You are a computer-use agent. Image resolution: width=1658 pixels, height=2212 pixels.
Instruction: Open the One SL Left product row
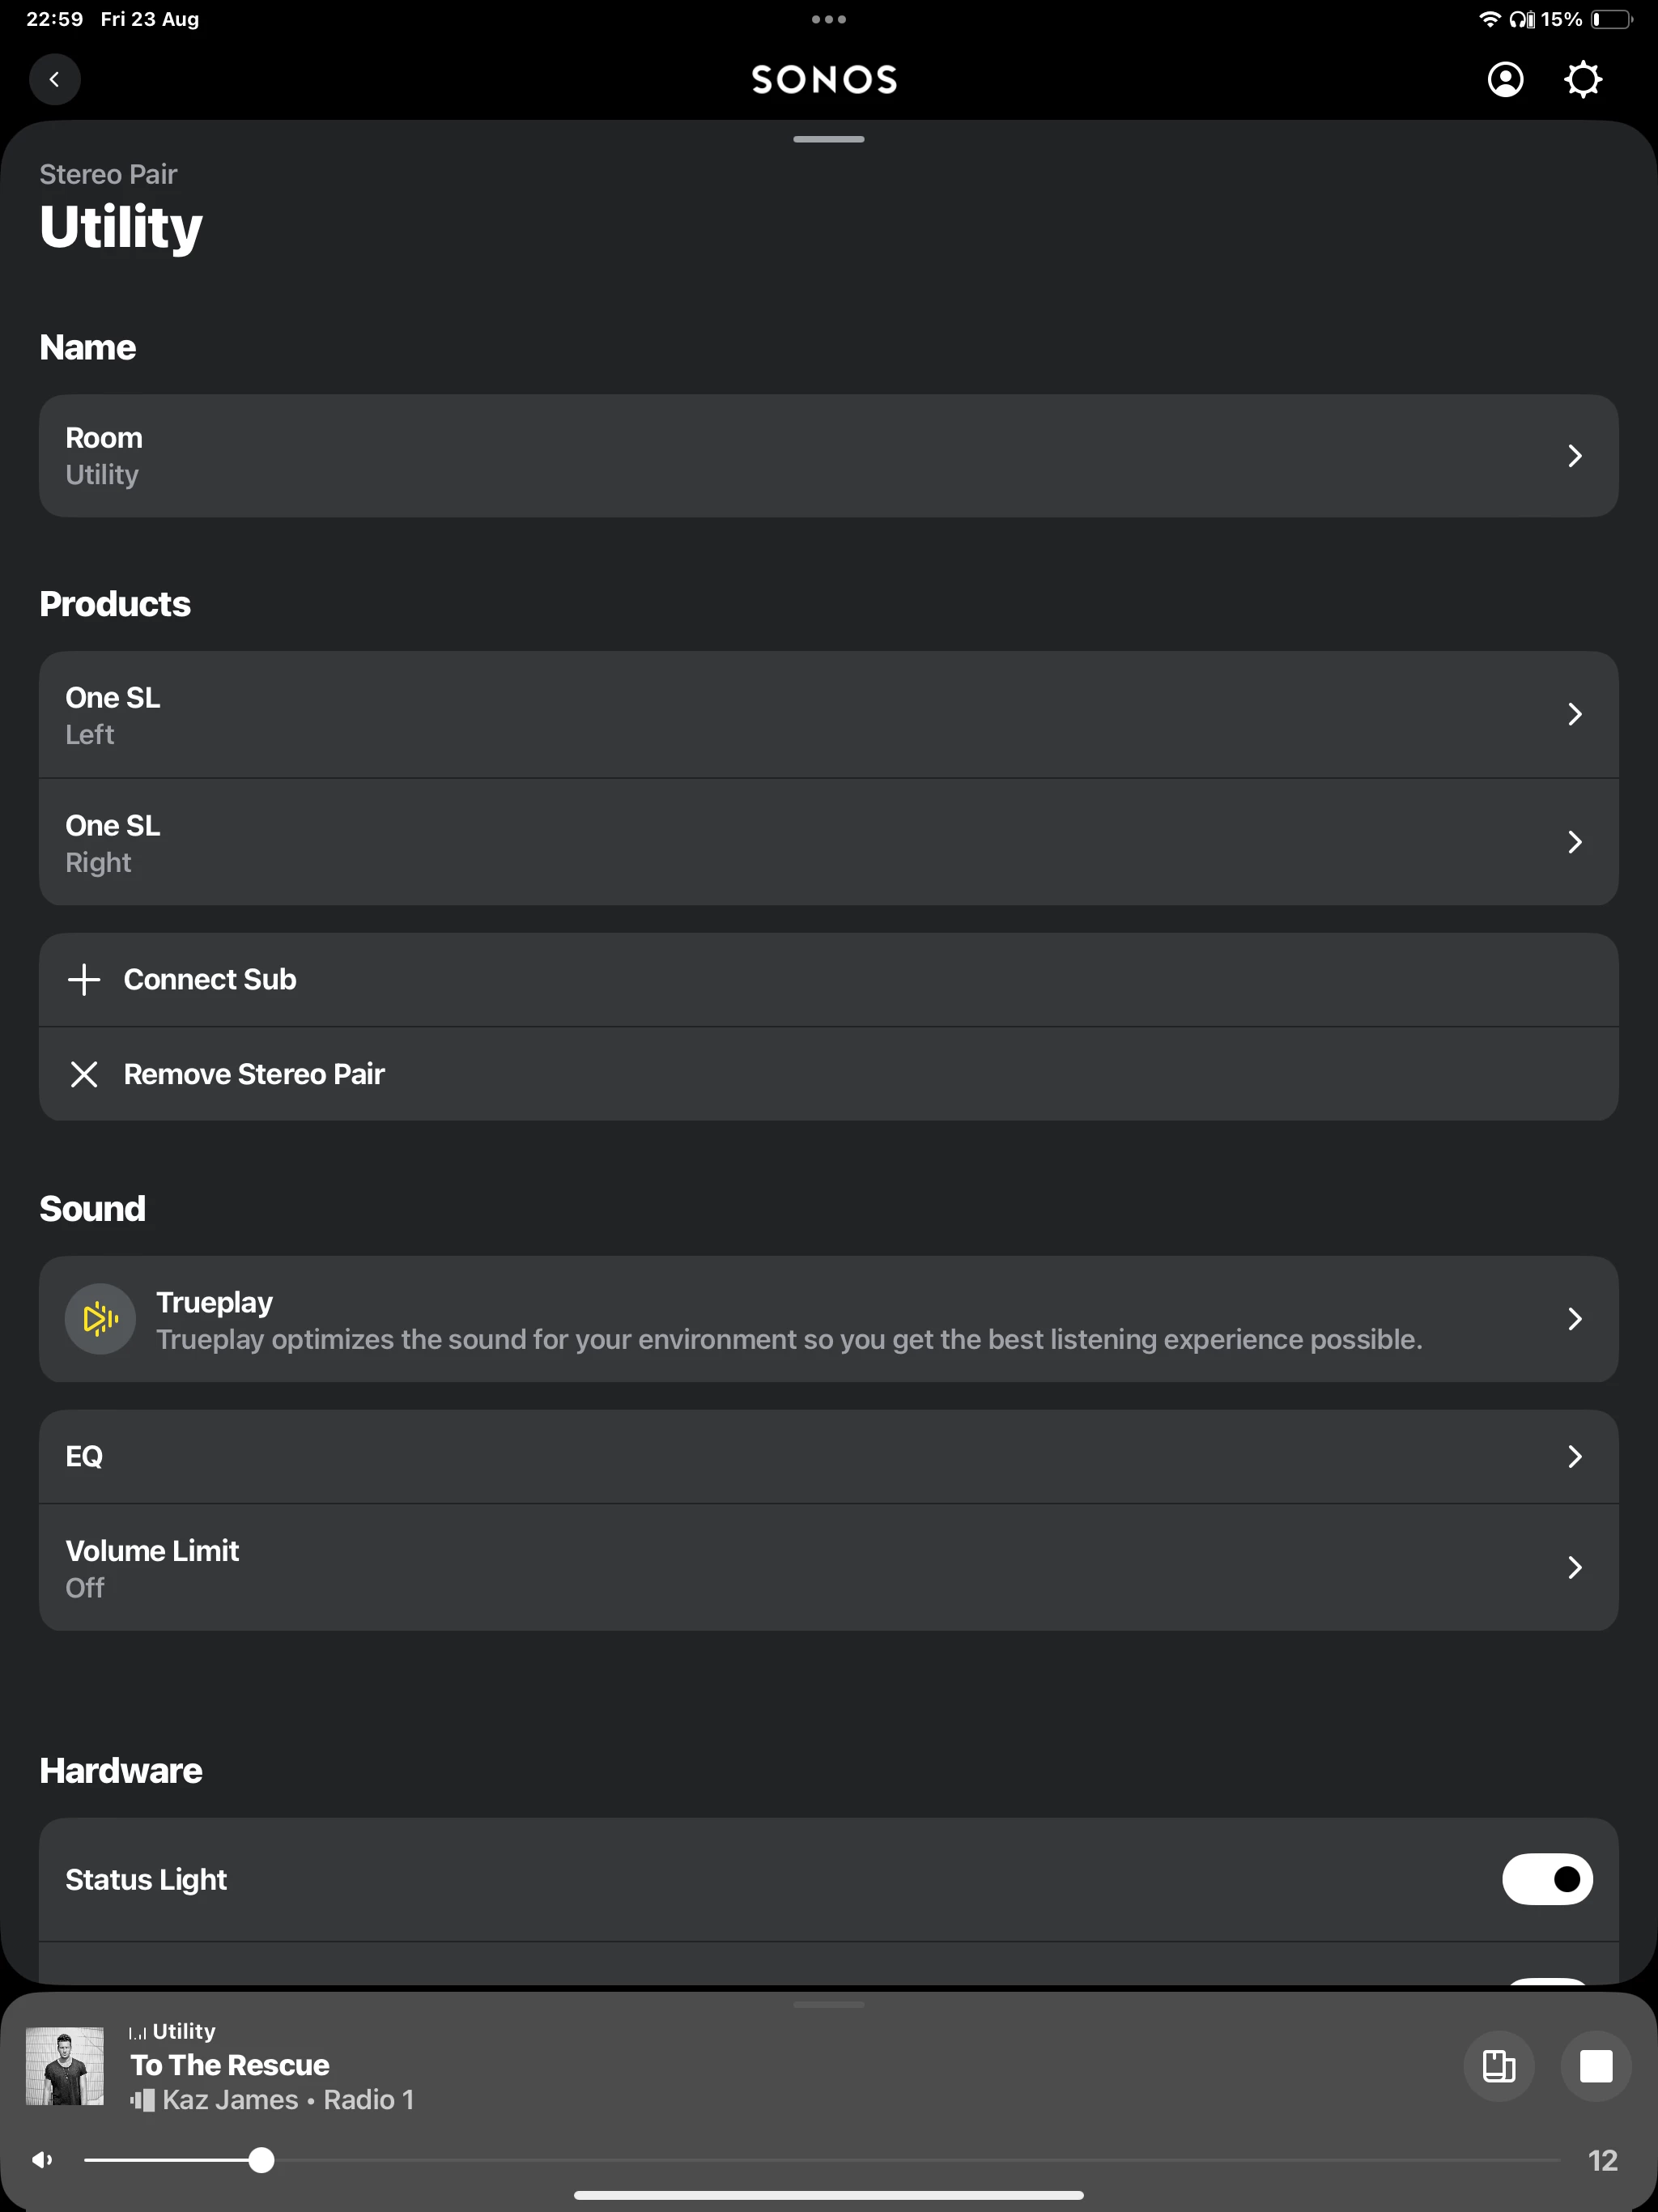pyautogui.click(x=828, y=715)
